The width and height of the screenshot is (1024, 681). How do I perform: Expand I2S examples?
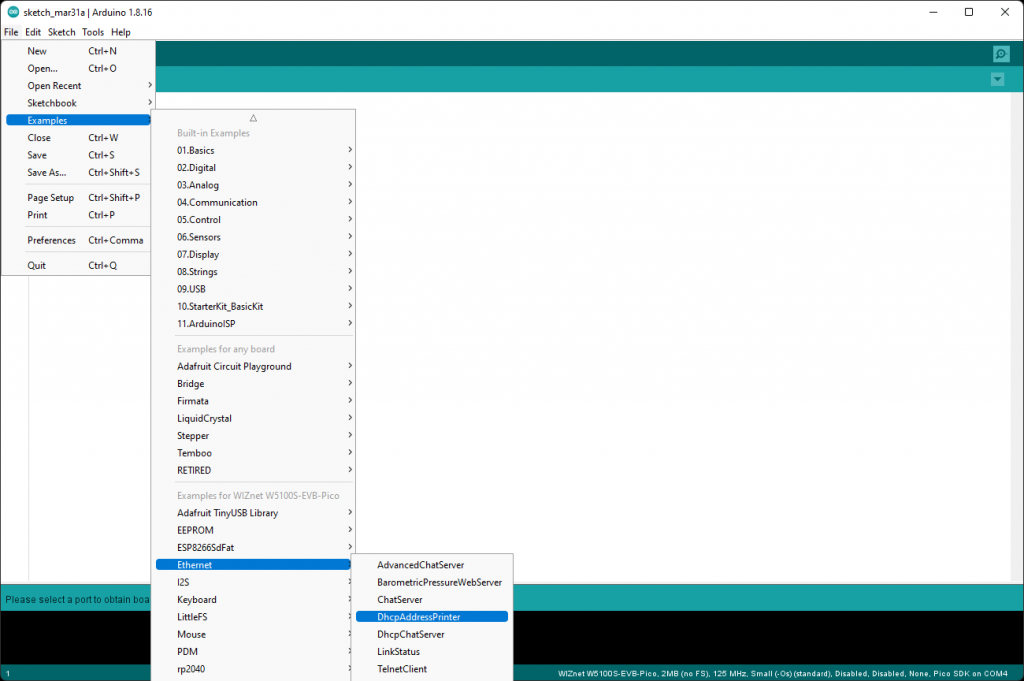coord(255,582)
